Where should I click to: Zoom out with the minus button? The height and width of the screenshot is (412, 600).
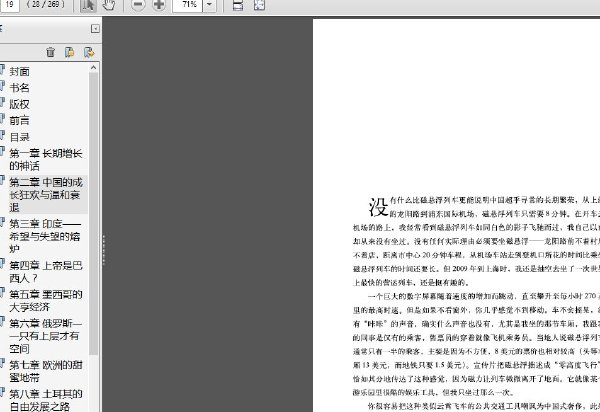pyautogui.click(x=138, y=5)
